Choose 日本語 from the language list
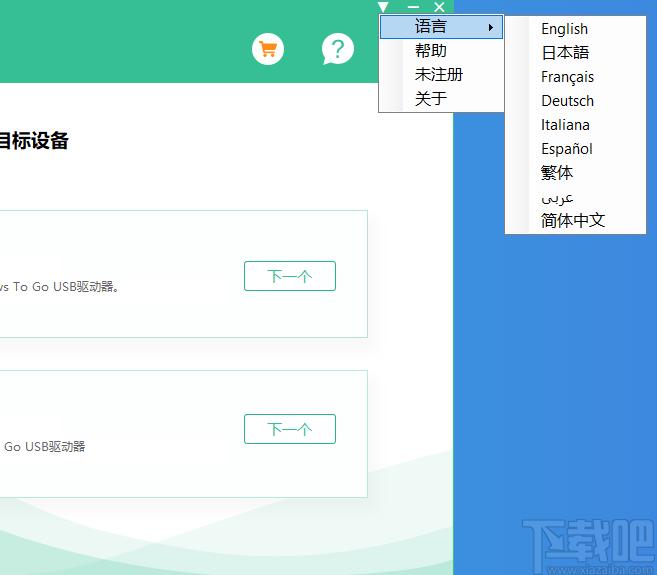The image size is (657, 575). click(x=565, y=53)
